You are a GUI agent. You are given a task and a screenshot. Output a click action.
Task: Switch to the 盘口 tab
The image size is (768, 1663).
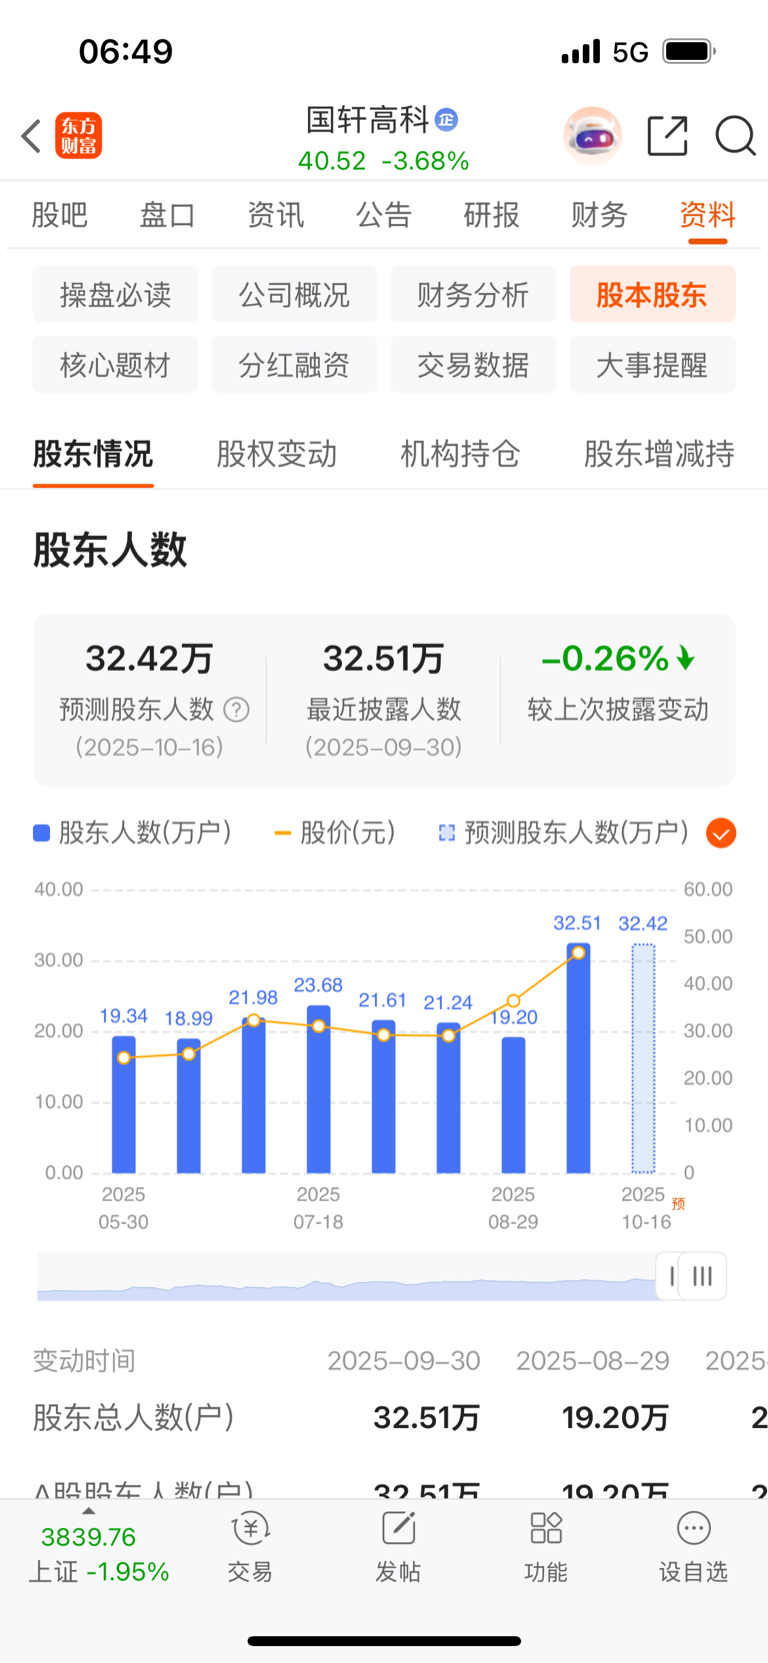[x=167, y=214]
